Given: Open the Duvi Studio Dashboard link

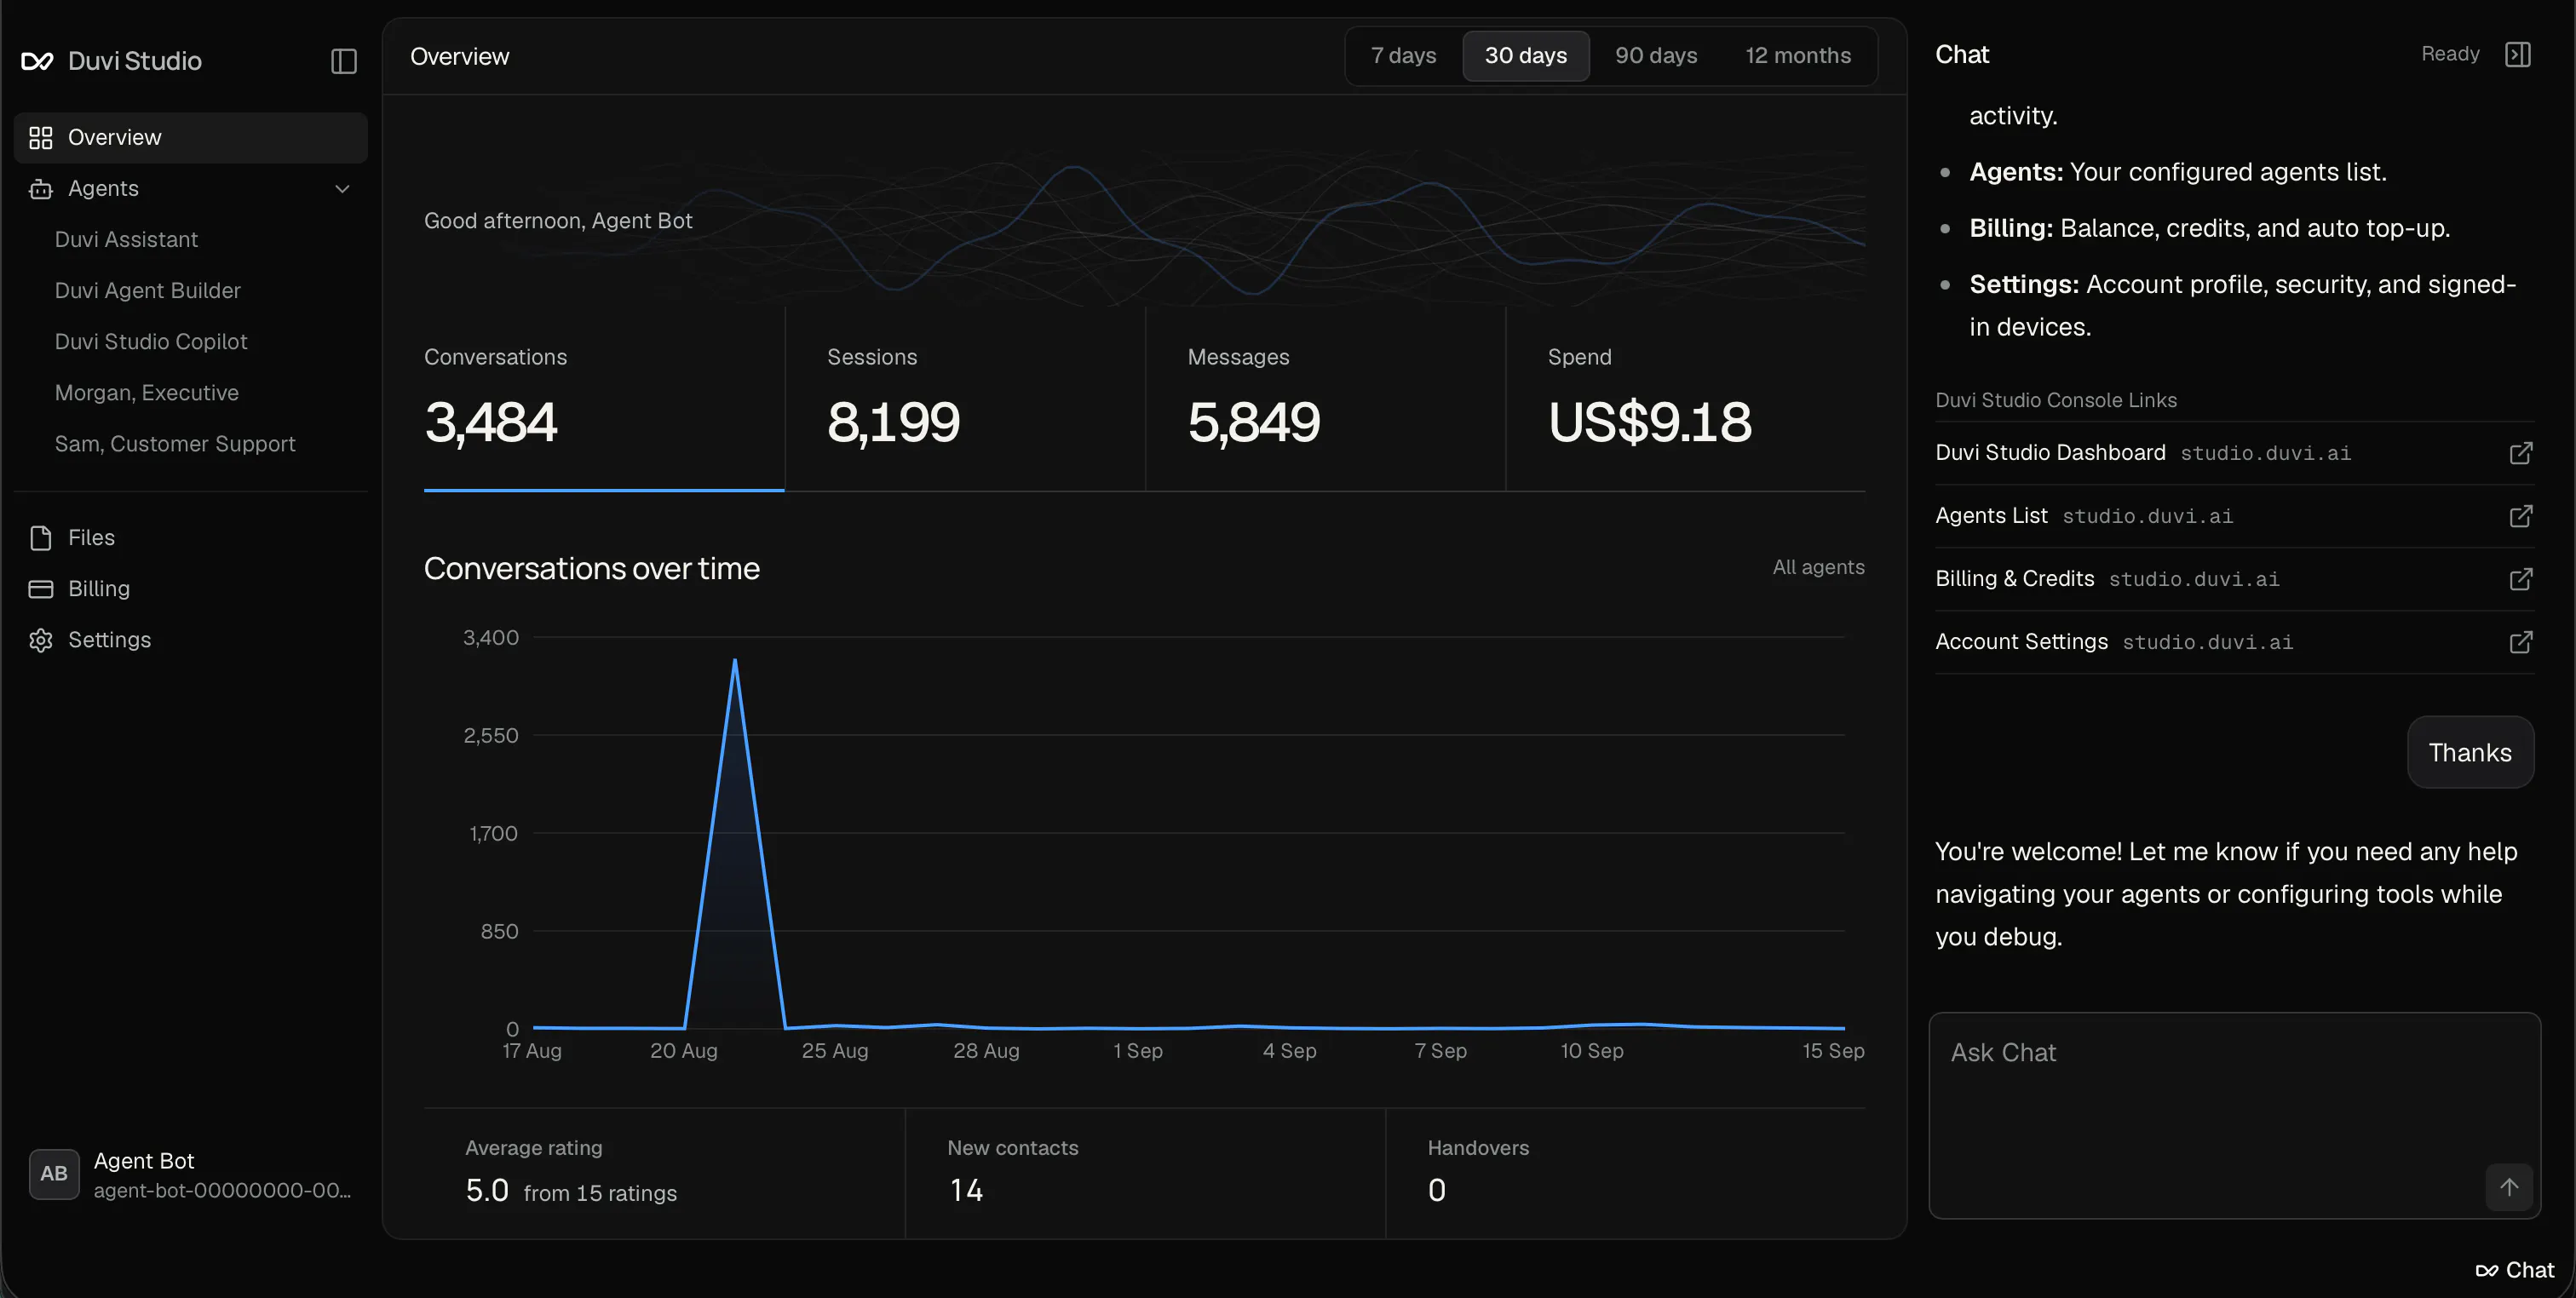Looking at the screenshot, I should pyautogui.click(x=2234, y=453).
